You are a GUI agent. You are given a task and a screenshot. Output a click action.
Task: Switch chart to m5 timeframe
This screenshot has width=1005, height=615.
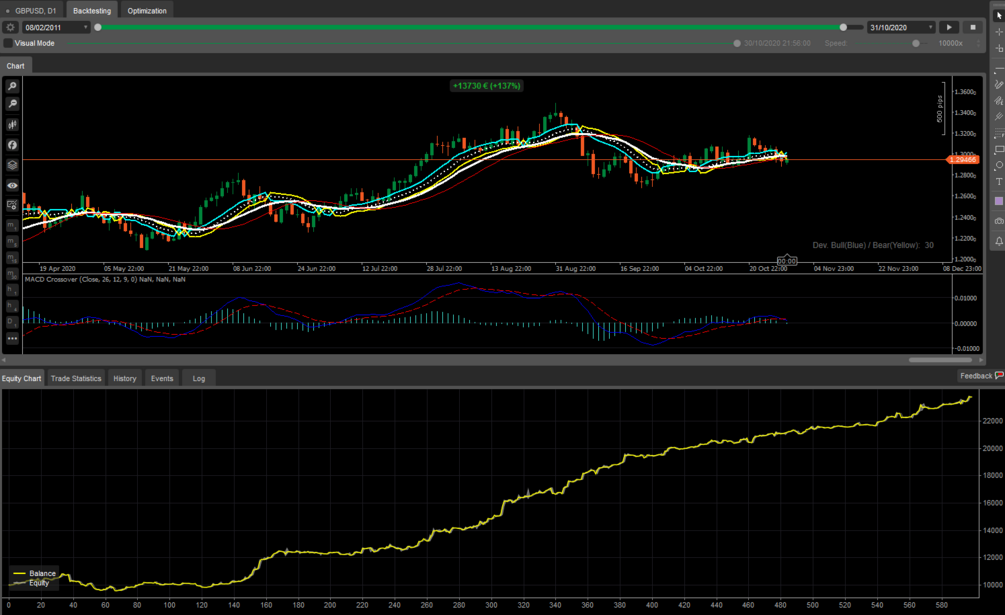point(12,242)
